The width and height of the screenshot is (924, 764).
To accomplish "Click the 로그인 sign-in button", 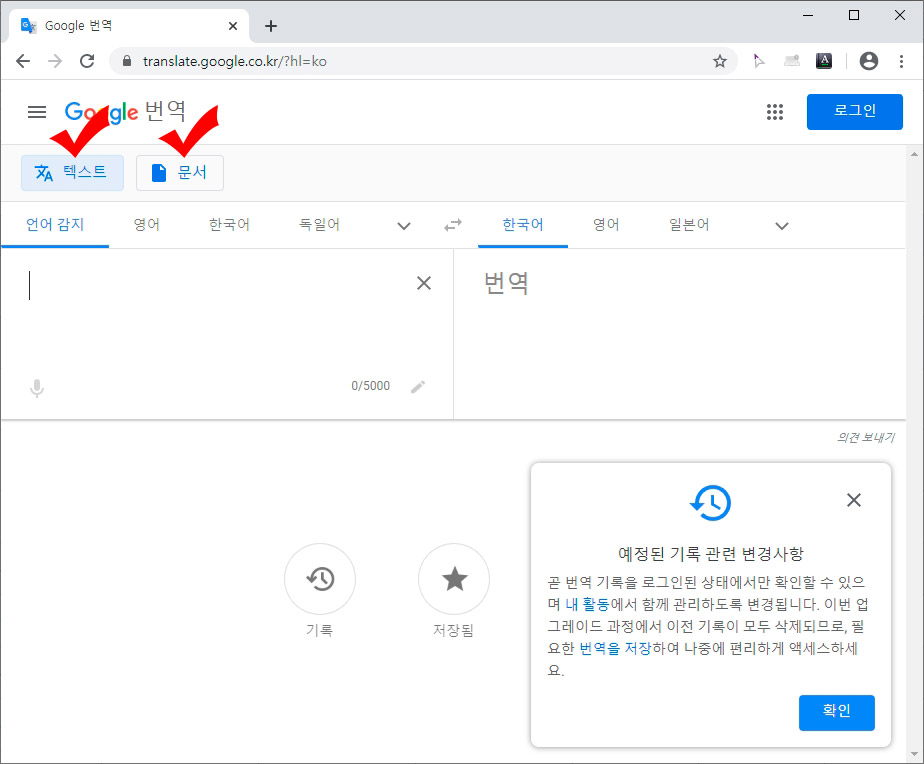I will coord(854,111).
